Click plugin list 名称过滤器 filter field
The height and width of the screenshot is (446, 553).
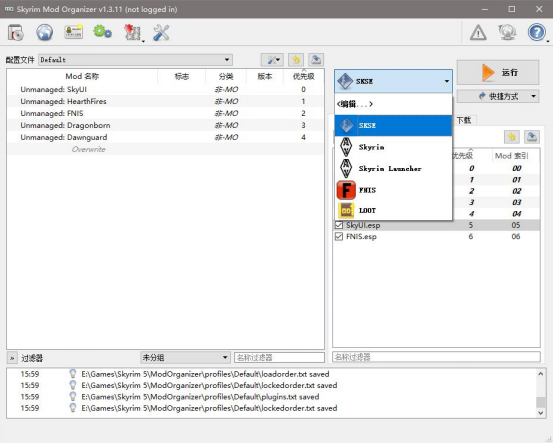tap(436, 357)
